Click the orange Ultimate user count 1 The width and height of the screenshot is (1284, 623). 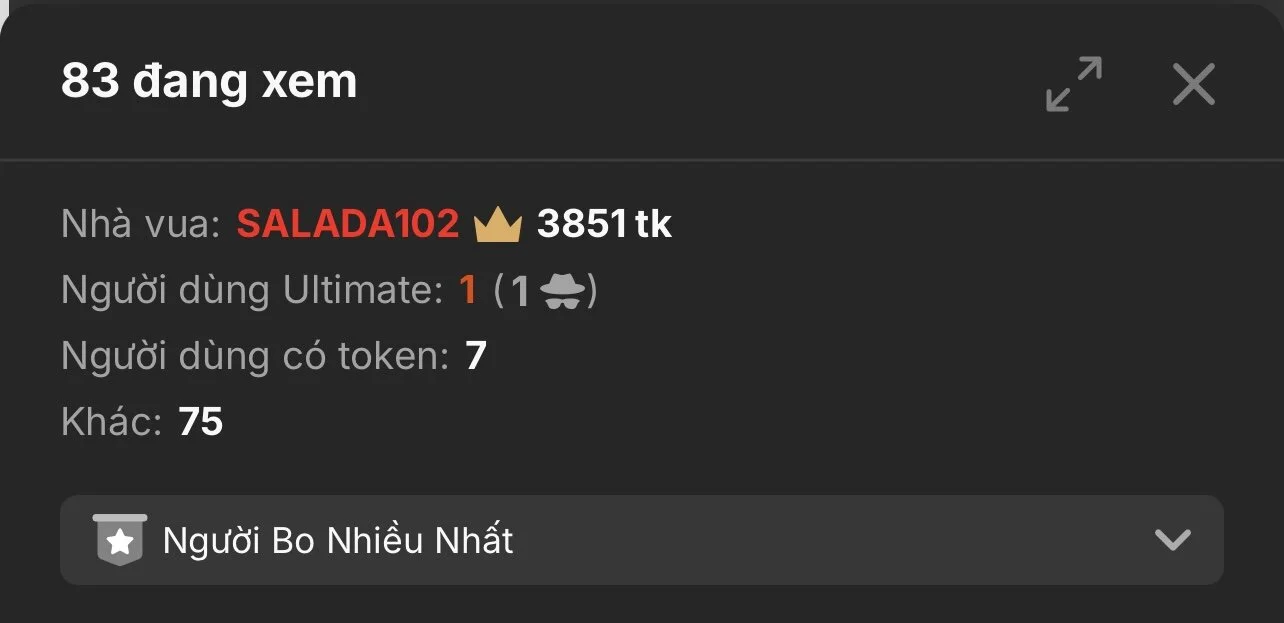pyautogui.click(x=467, y=290)
